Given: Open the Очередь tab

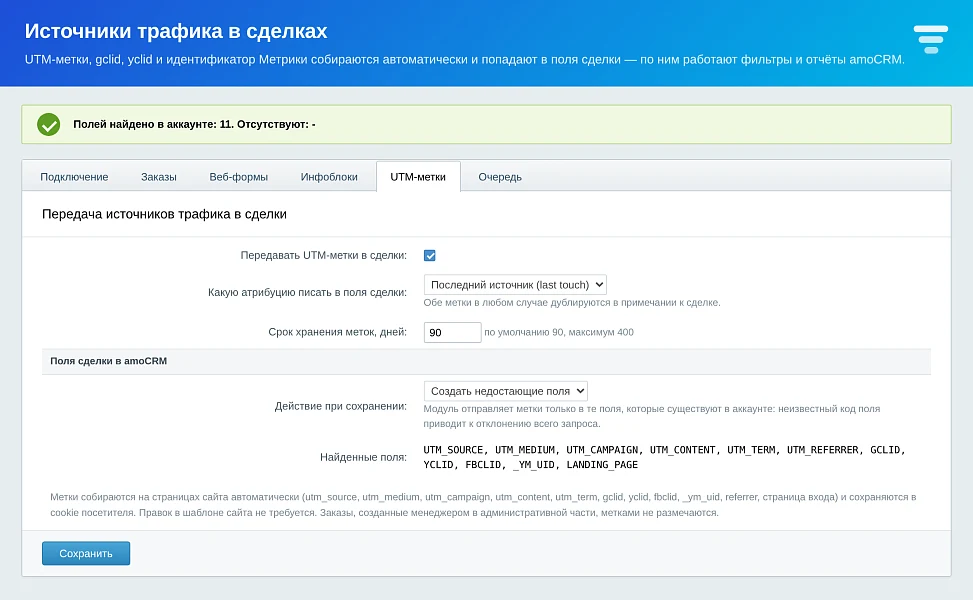Looking at the screenshot, I should [x=500, y=177].
